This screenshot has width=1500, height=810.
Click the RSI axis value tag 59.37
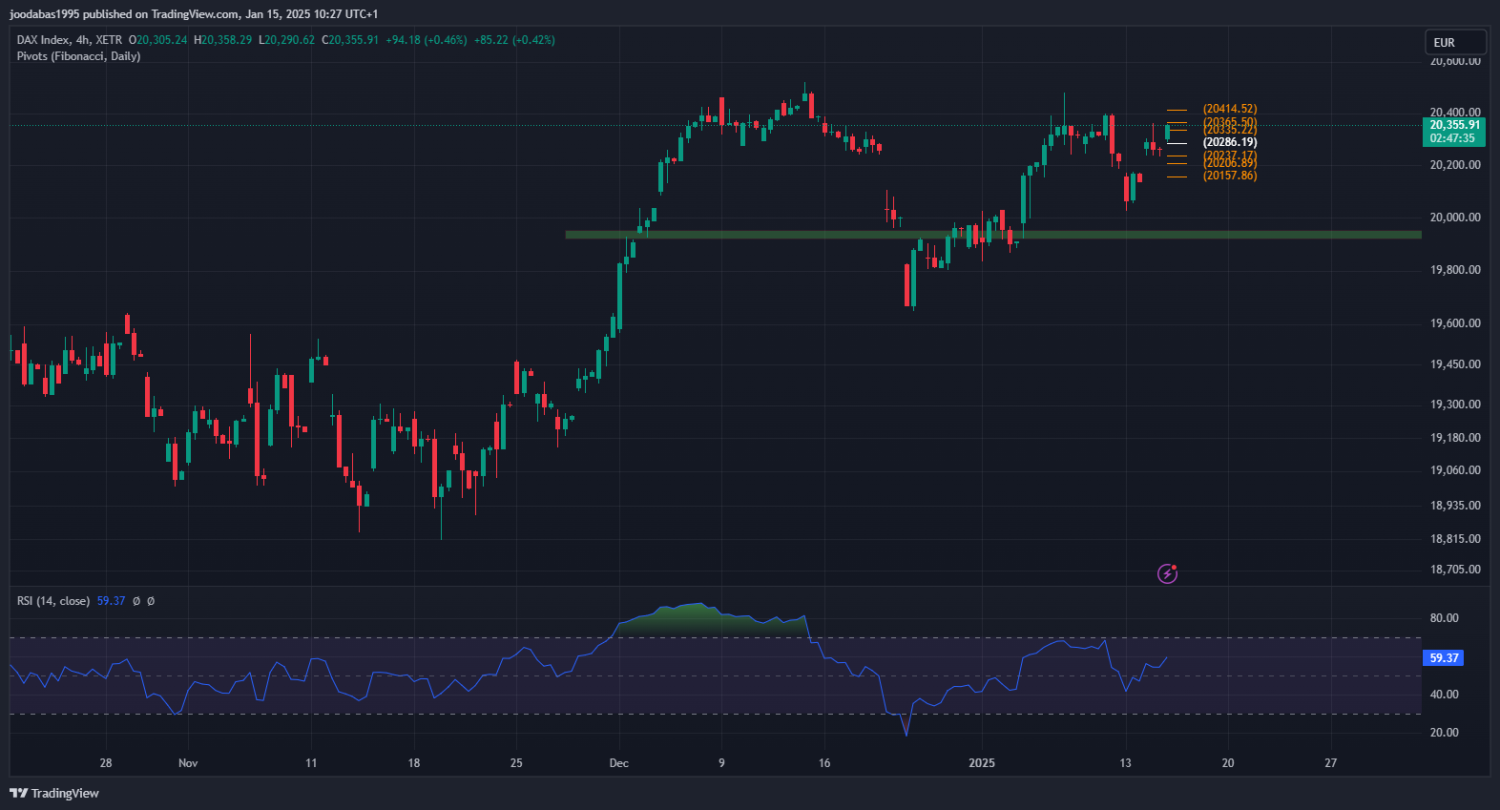(x=1441, y=658)
